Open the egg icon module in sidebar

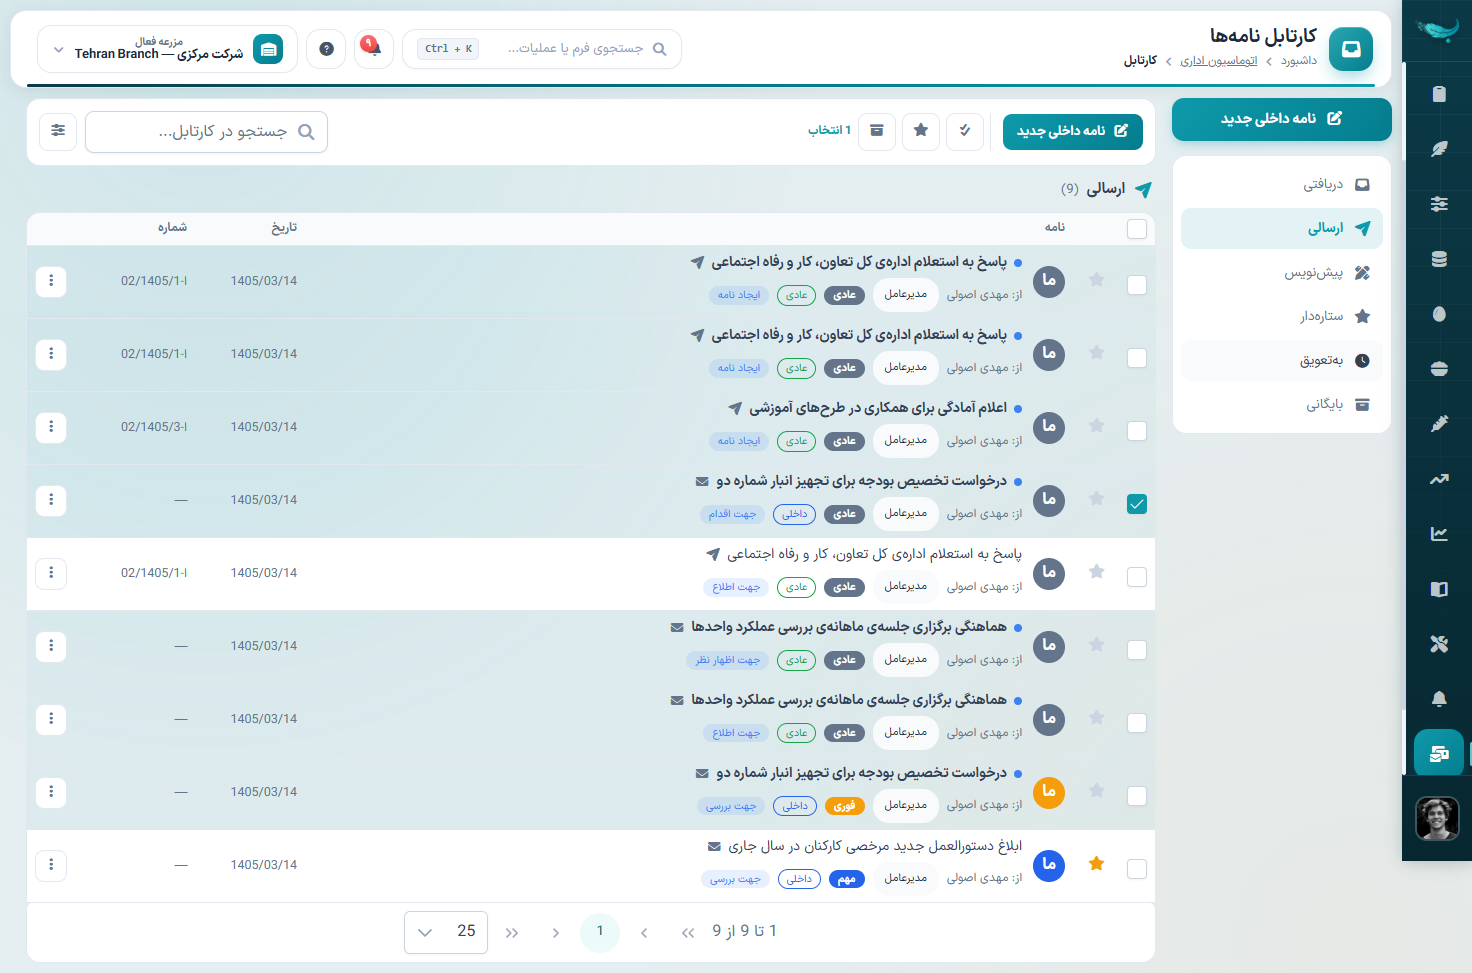click(x=1439, y=314)
